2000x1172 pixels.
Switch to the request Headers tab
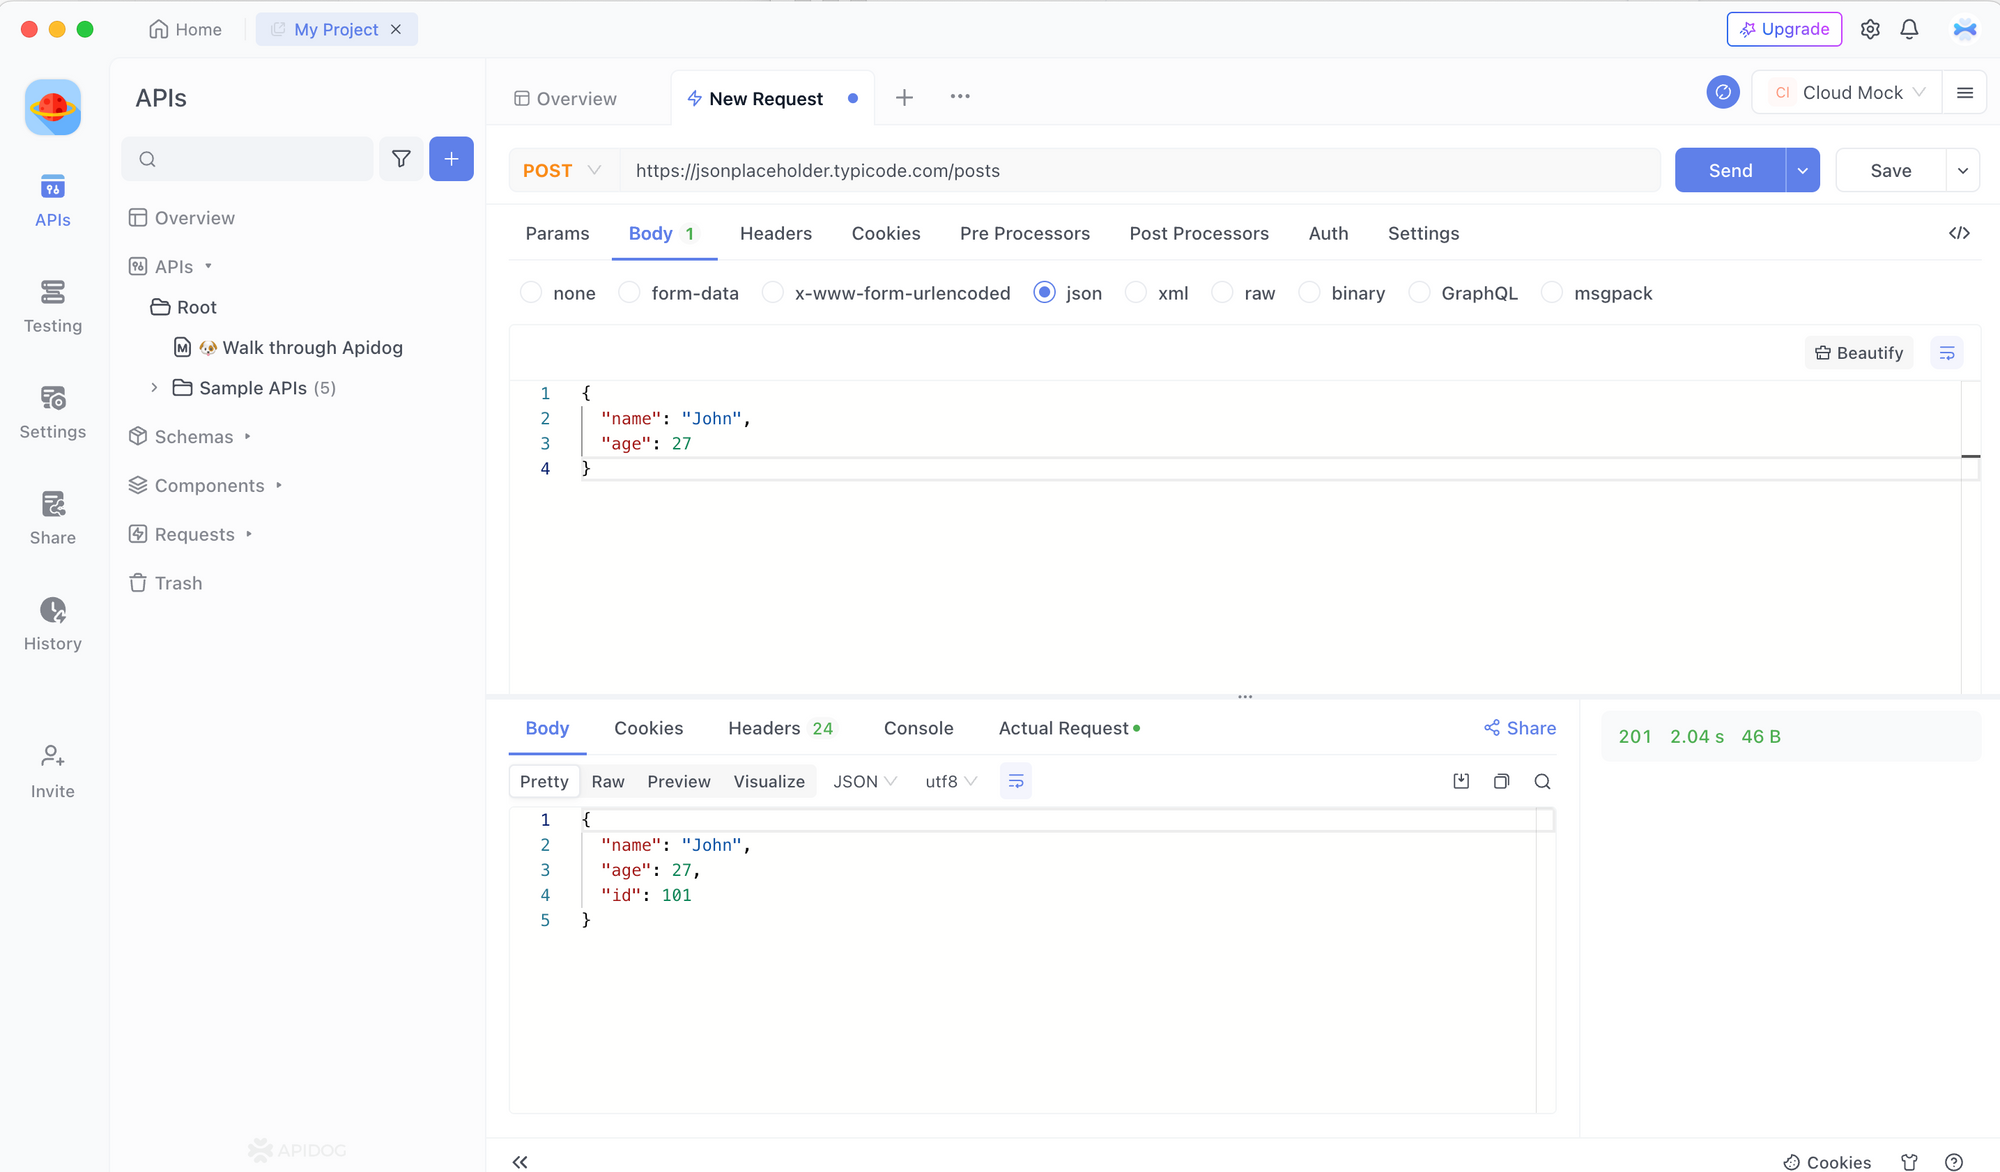776,233
